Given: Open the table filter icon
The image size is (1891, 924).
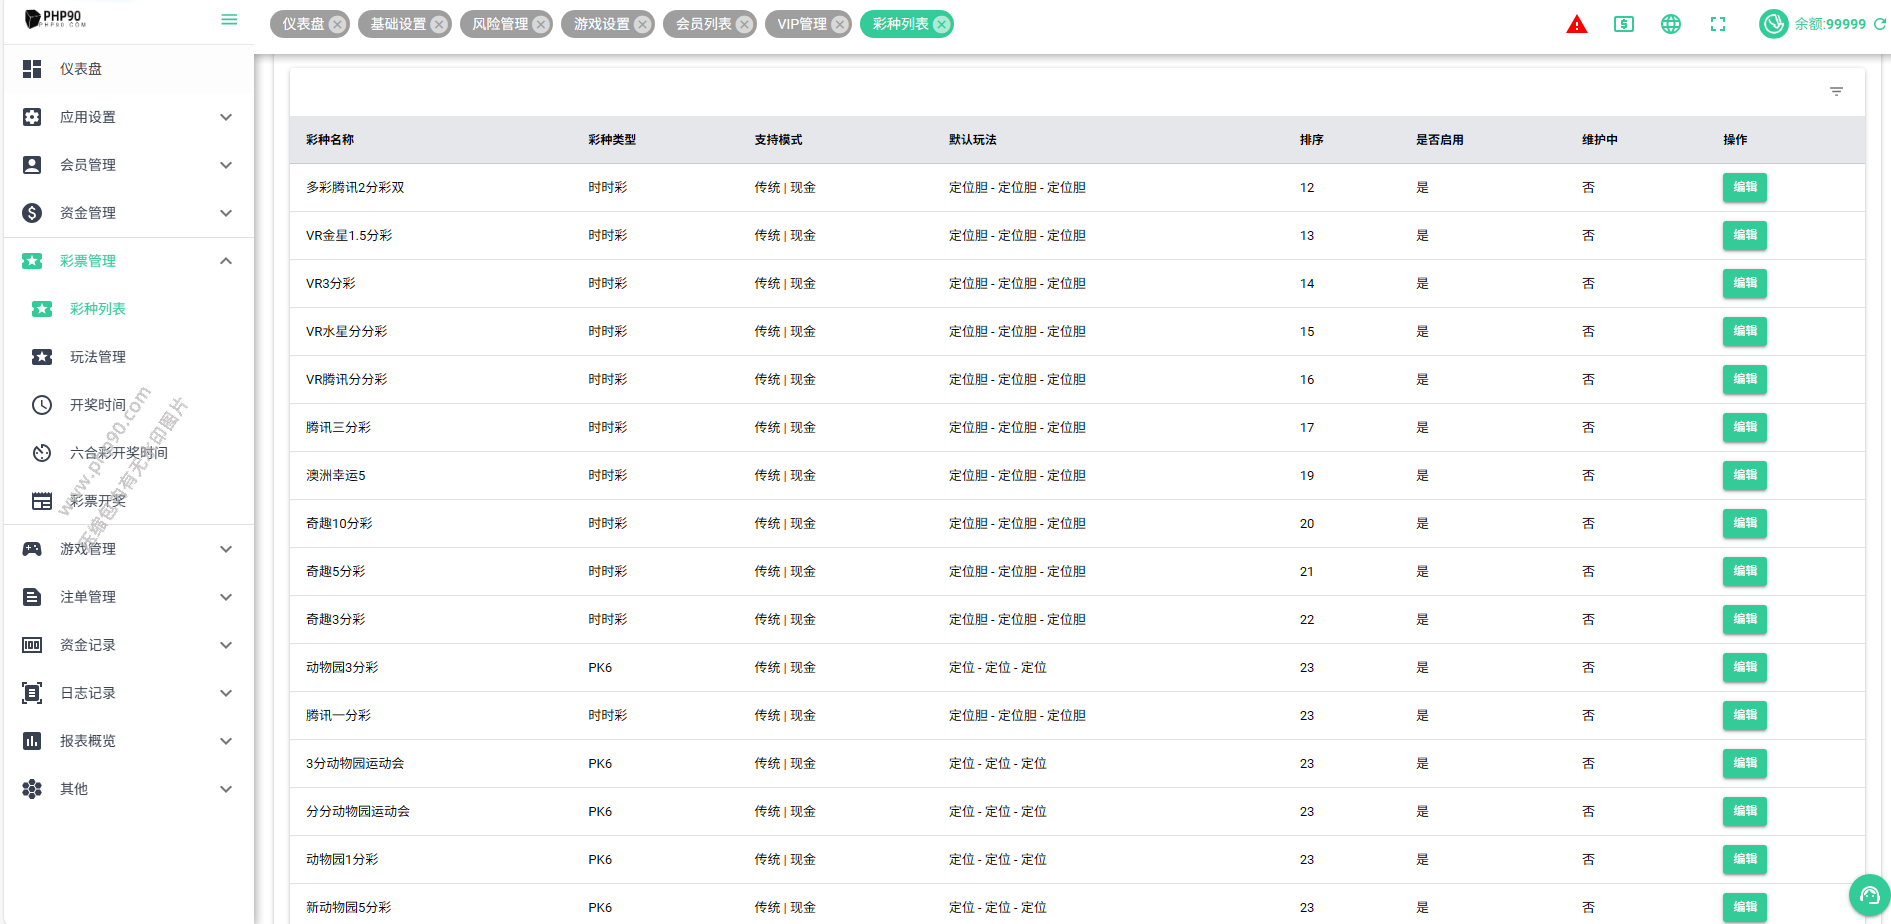Looking at the screenshot, I should pyautogui.click(x=1836, y=91).
